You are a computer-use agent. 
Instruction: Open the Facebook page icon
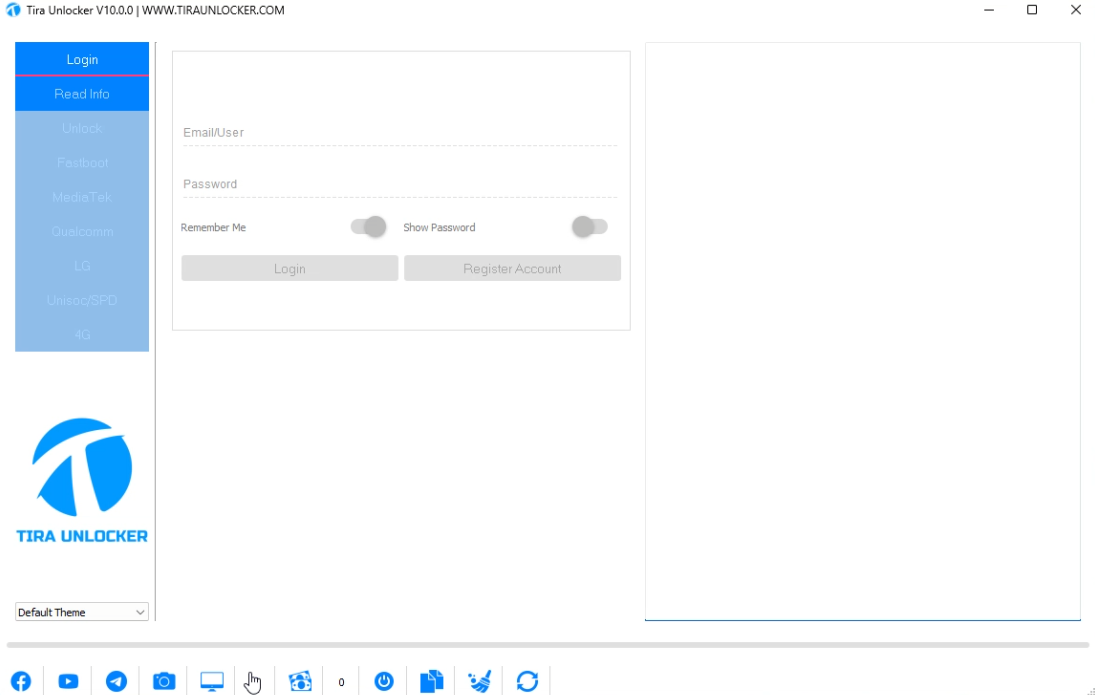(21, 681)
